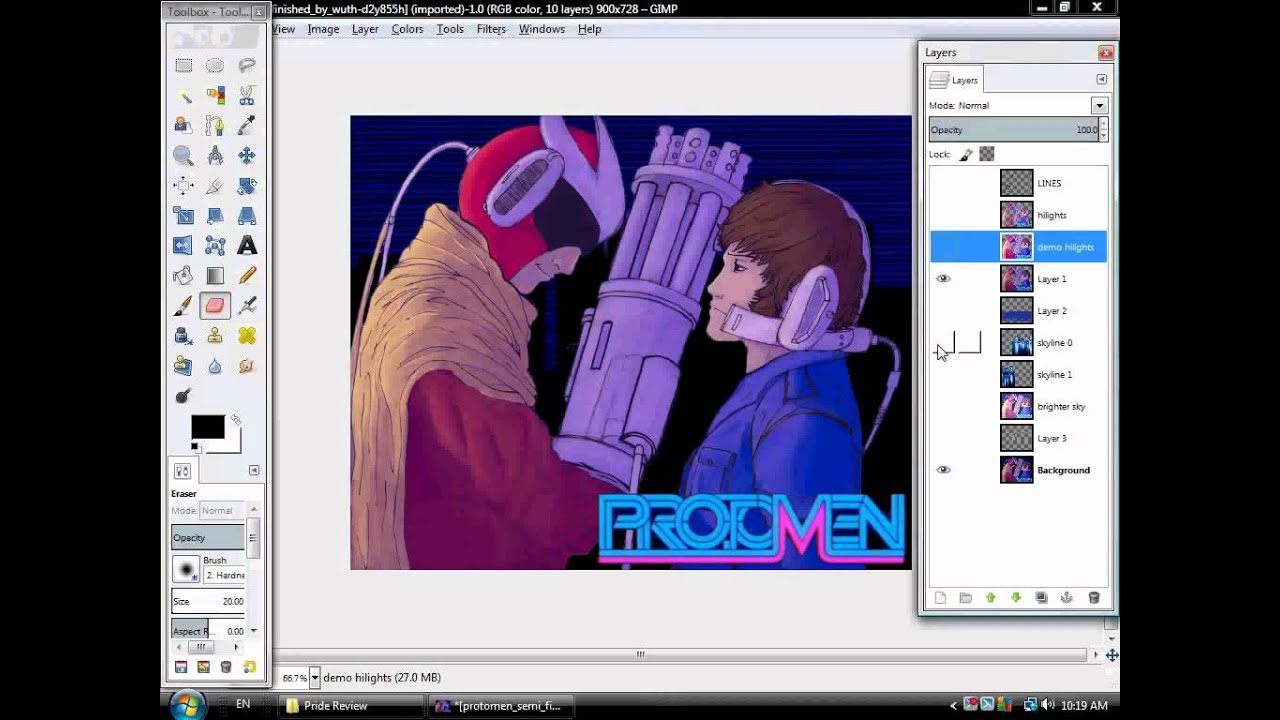
Task: Open the layer Mode dropdown arrow
Action: click(1099, 105)
